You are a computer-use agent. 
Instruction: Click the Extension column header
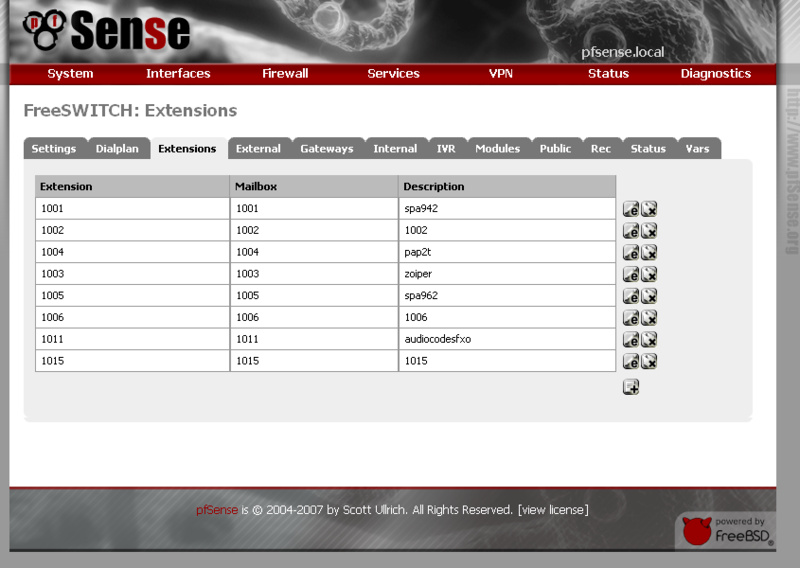click(132, 187)
